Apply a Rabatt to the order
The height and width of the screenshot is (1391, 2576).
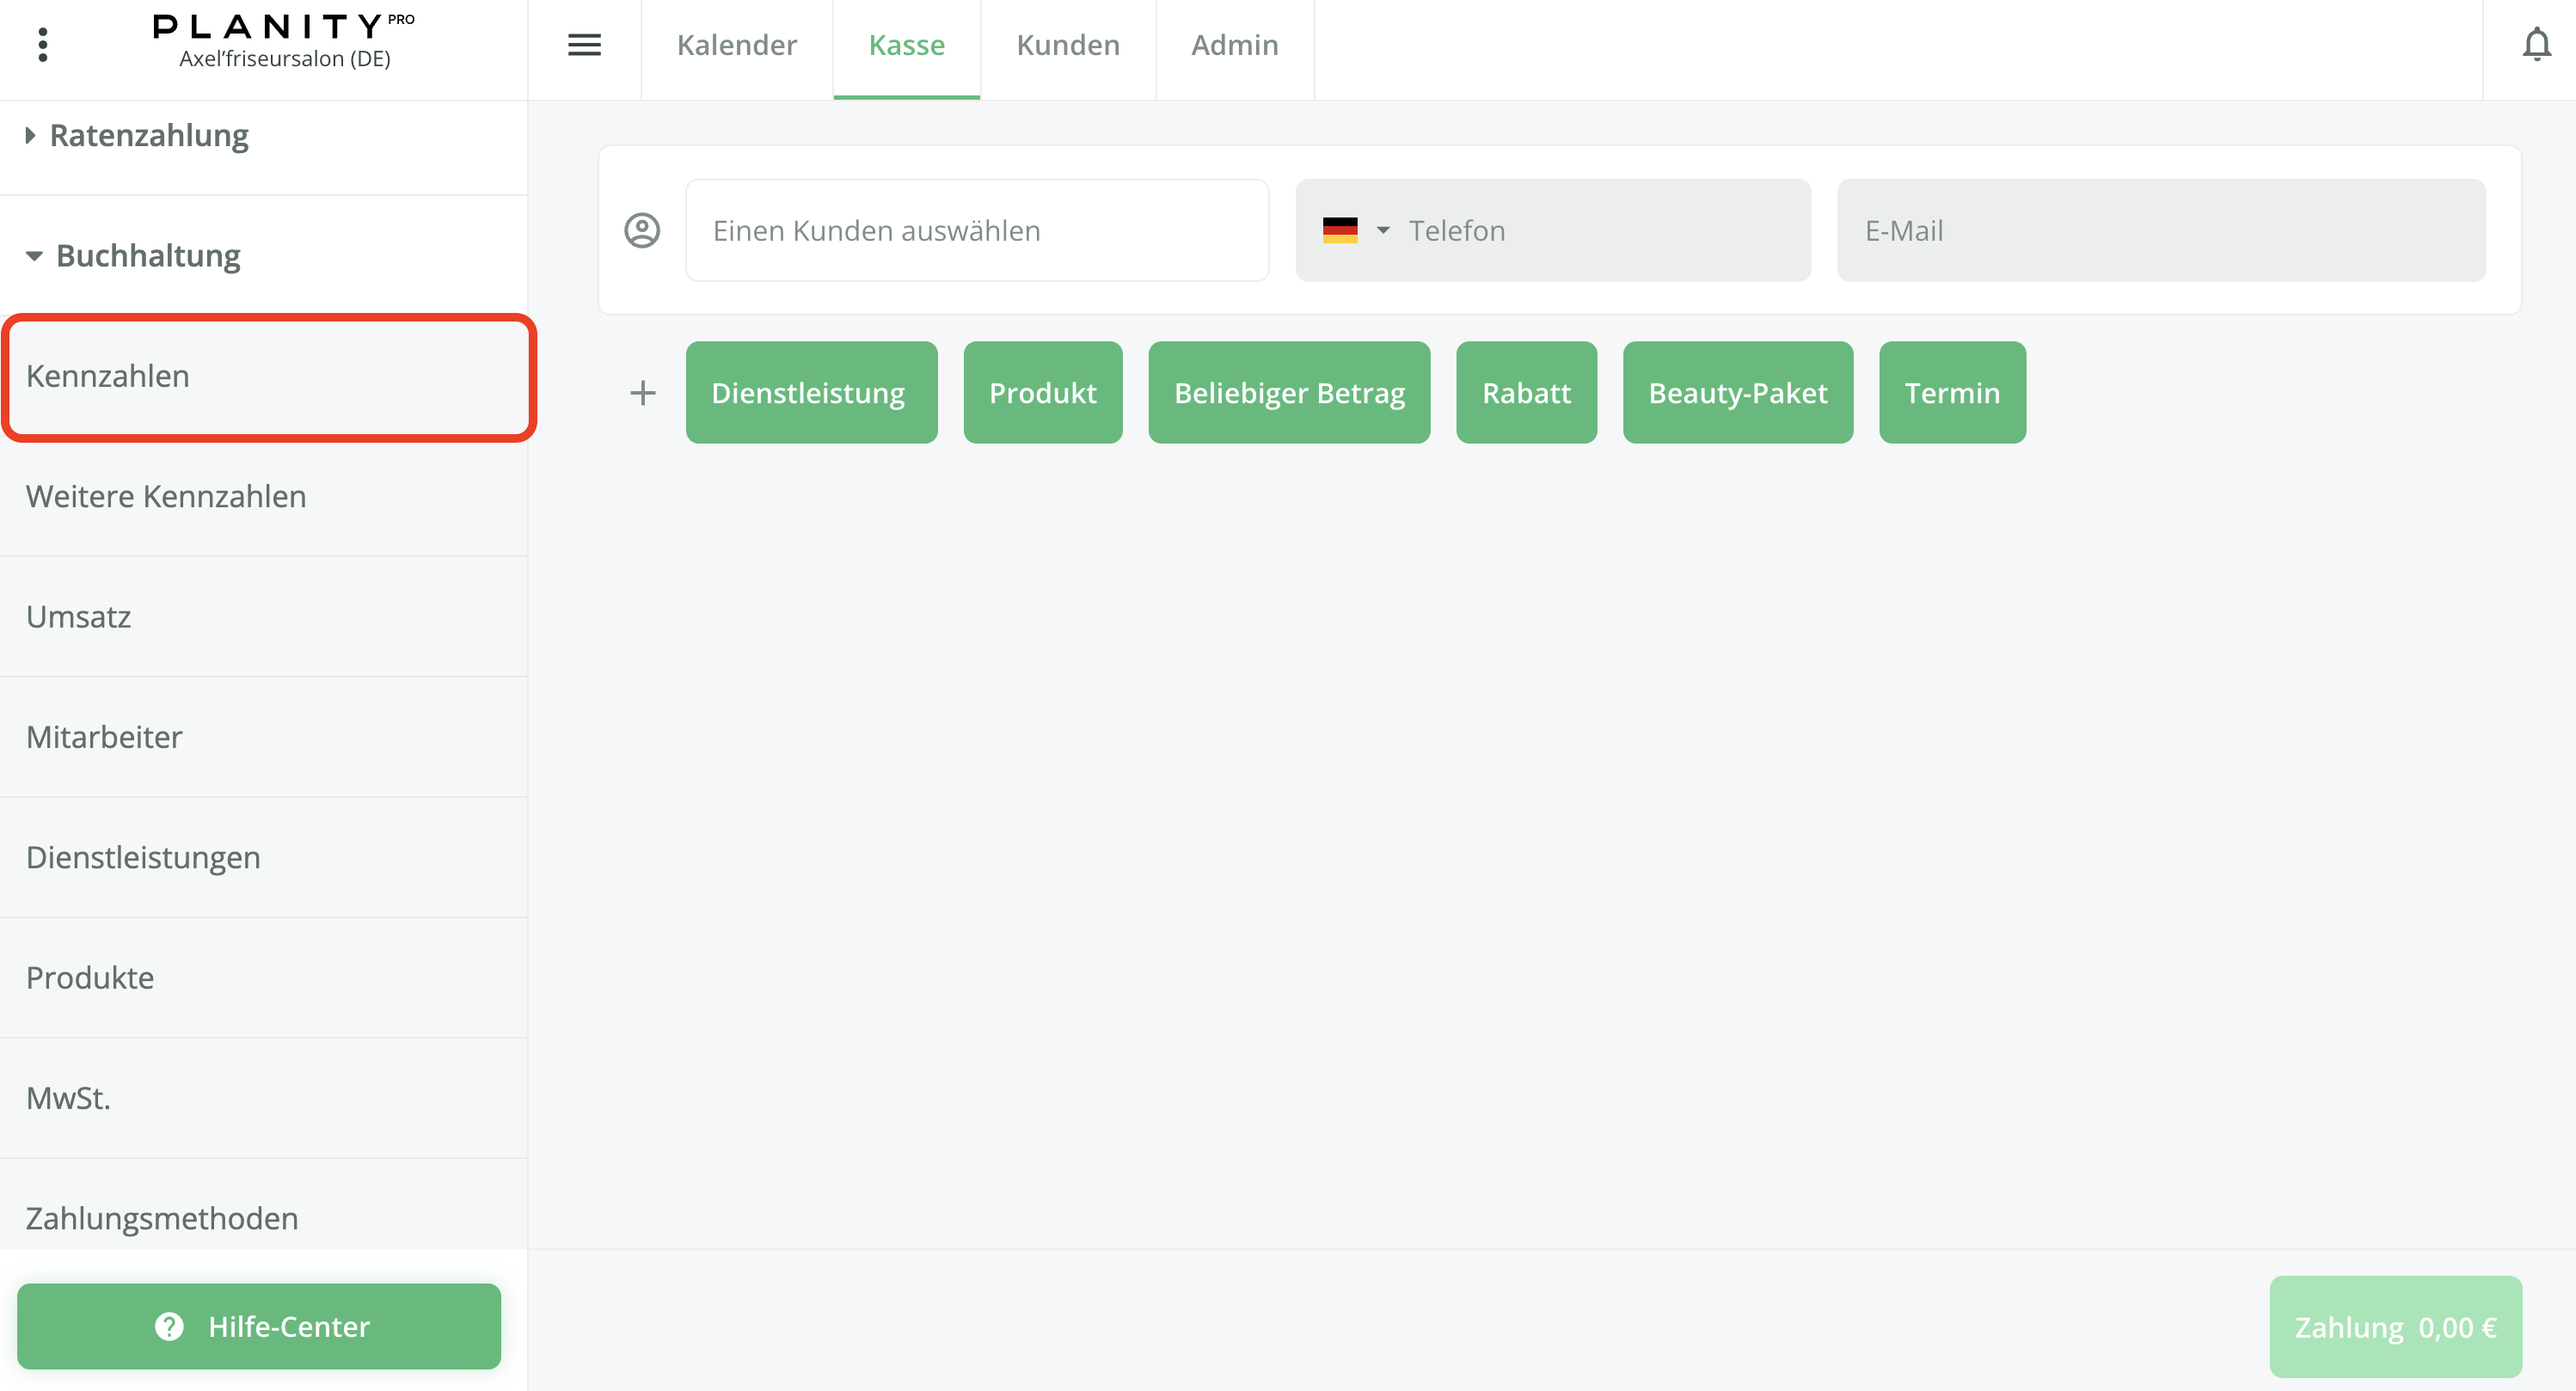pos(1527,392)
